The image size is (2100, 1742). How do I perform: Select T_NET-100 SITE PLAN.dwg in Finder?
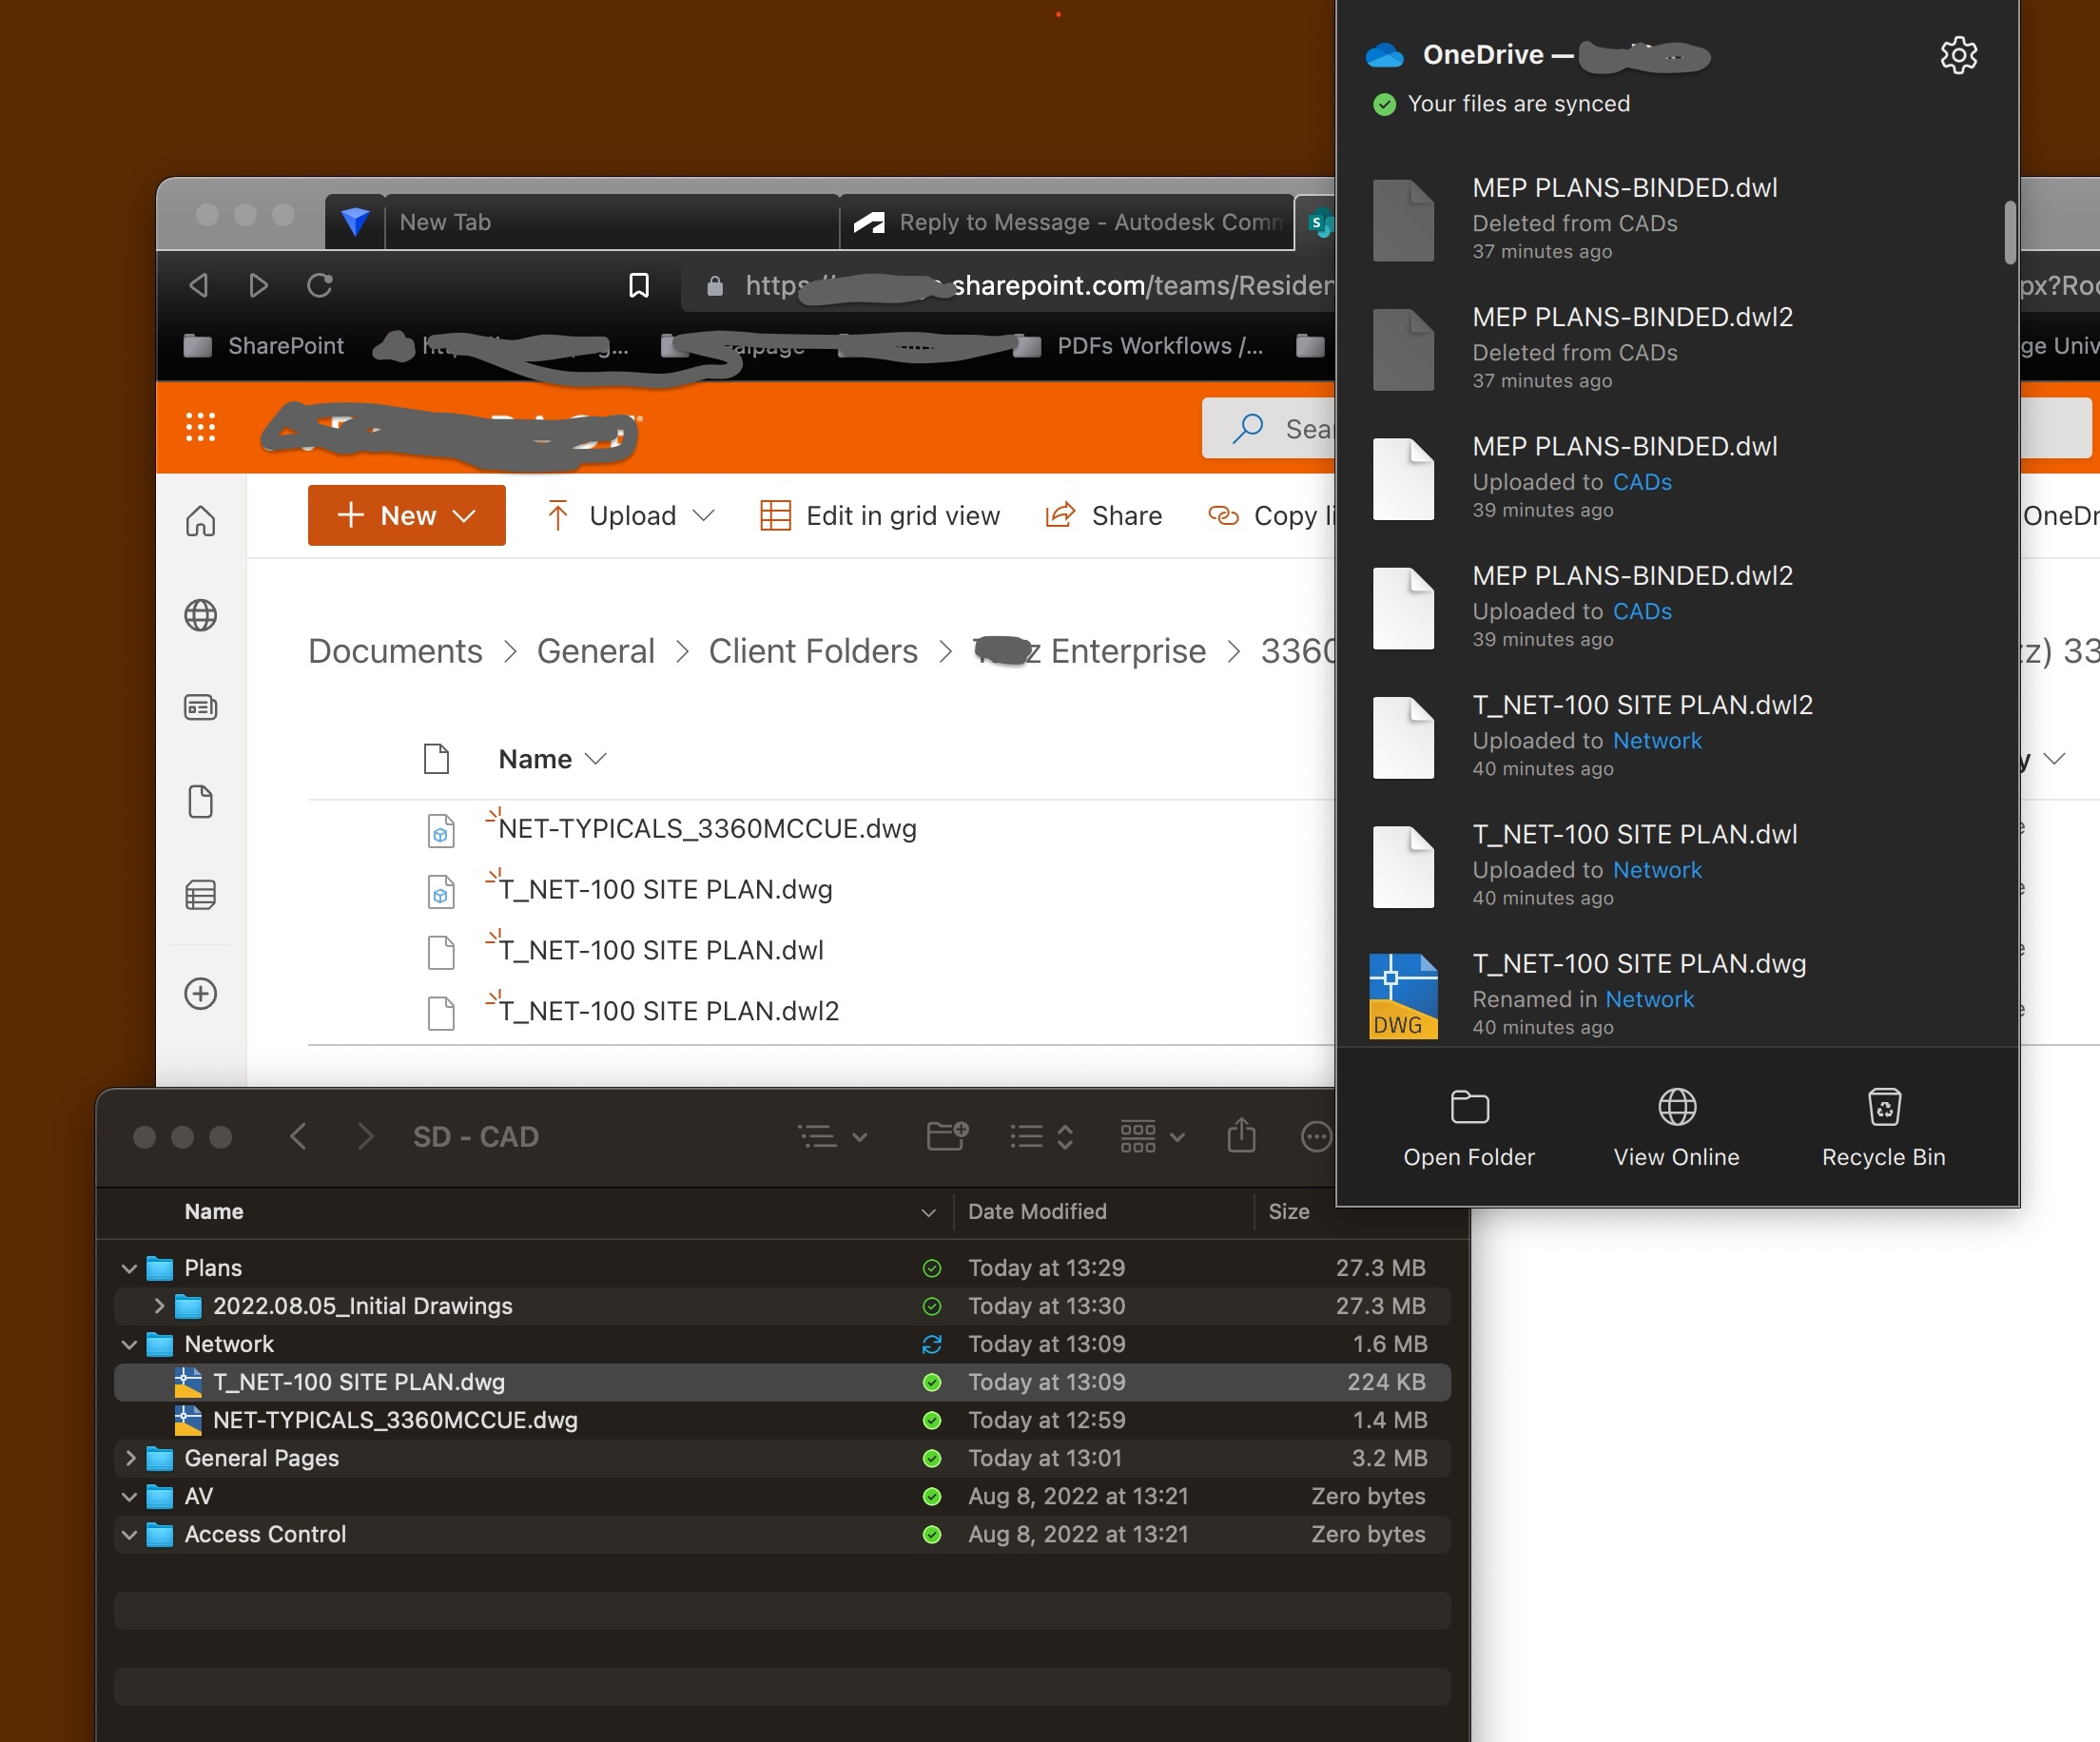(x=359, y=1382)
